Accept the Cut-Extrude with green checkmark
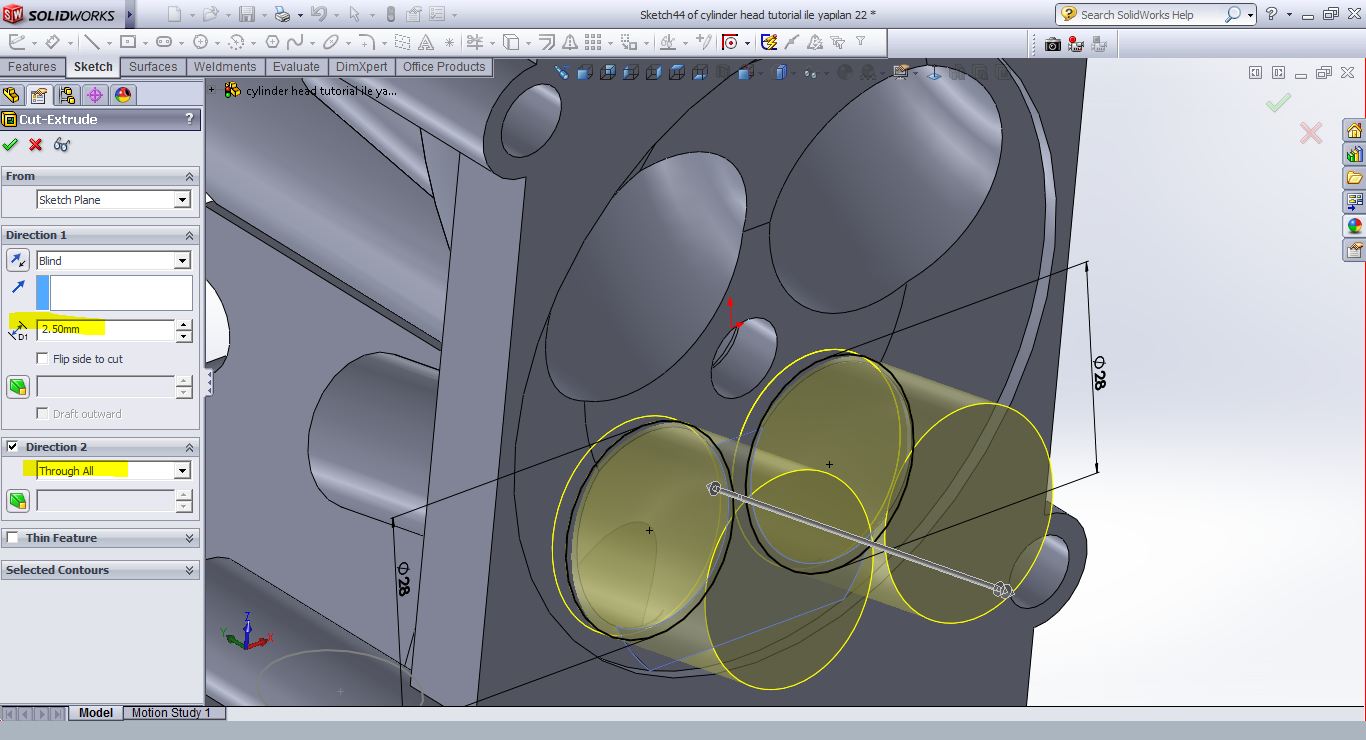The image size is (1366, 740). point(11,145)
